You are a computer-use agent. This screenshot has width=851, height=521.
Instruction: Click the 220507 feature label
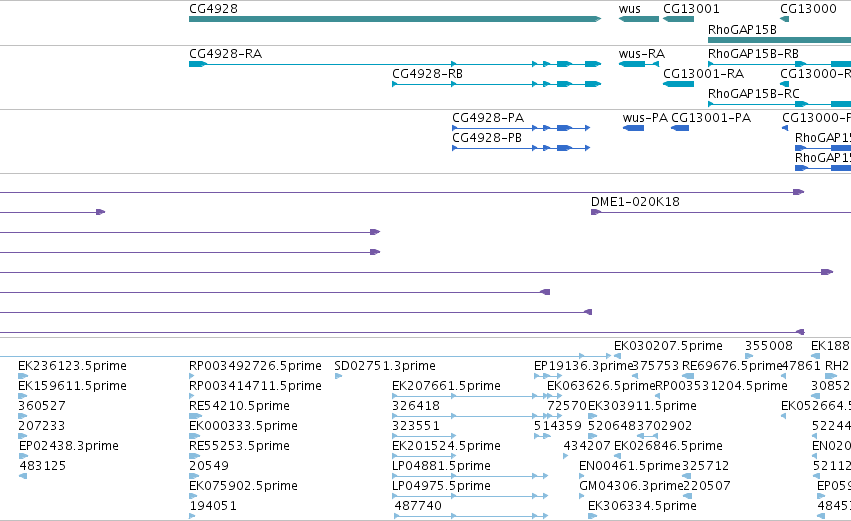(x=706, y=486)
